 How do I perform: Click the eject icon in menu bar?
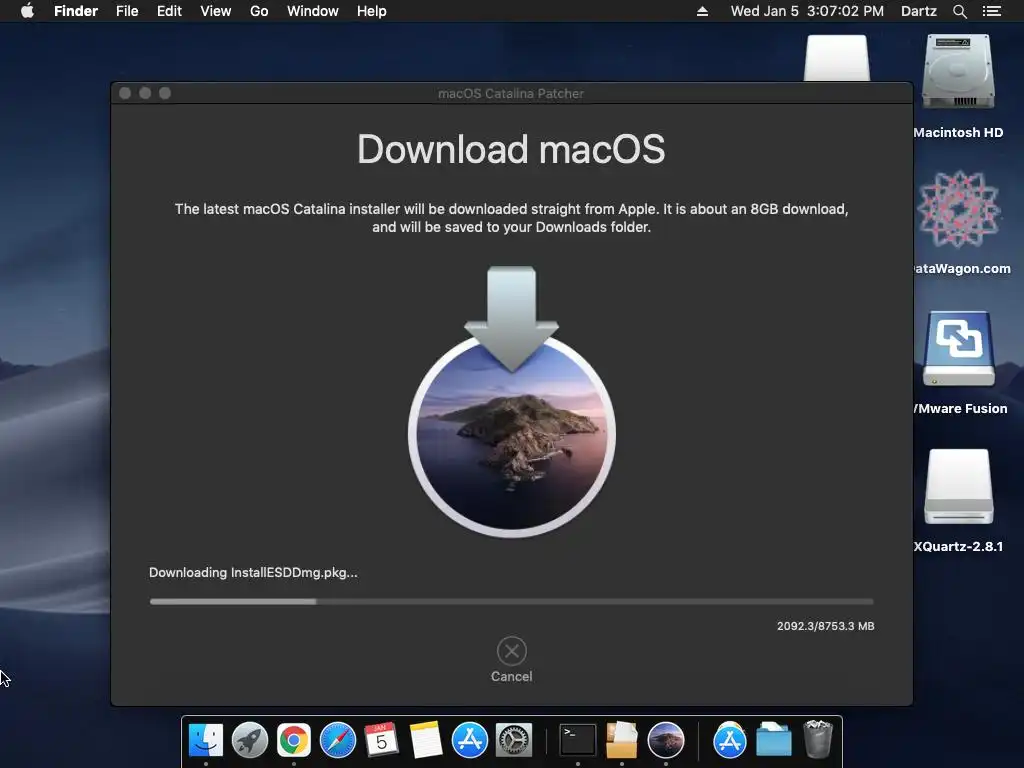pyautogui.click(x=703, y=11)
